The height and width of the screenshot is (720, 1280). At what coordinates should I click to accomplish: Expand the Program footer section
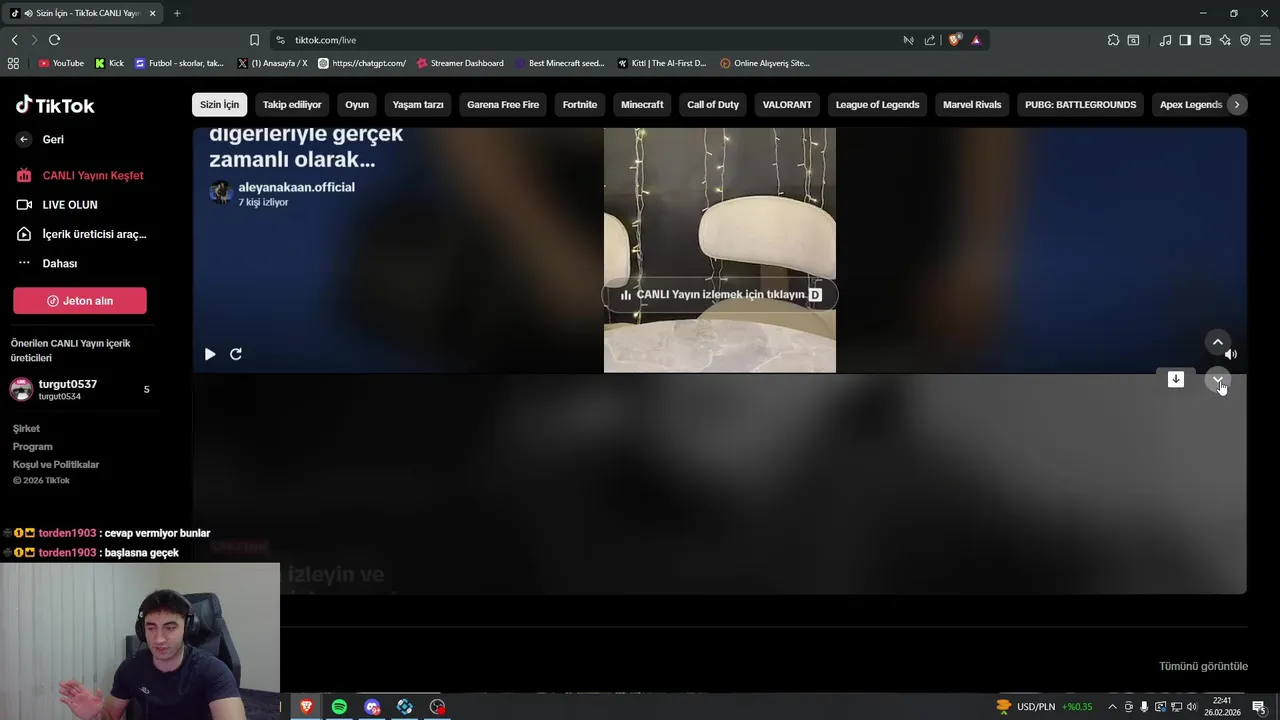(x=32, y=447)
